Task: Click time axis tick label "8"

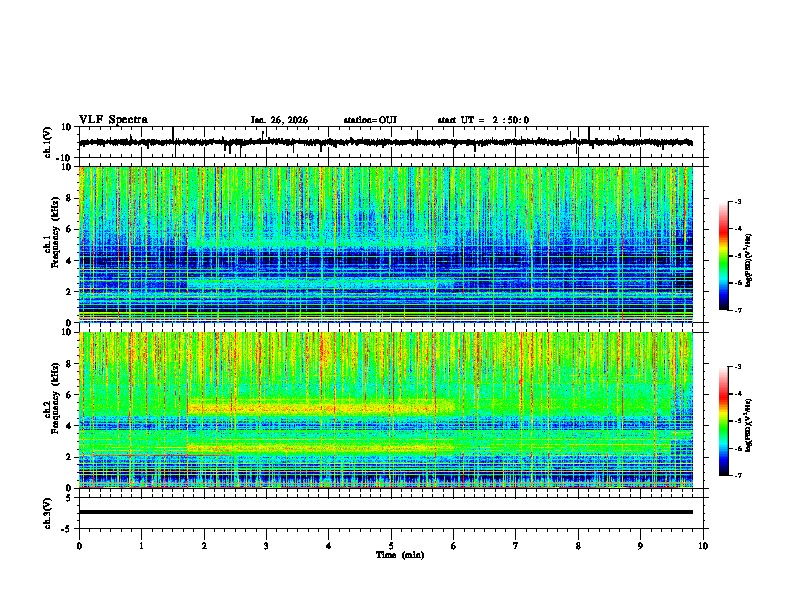Action: click(x=578, y=546)
